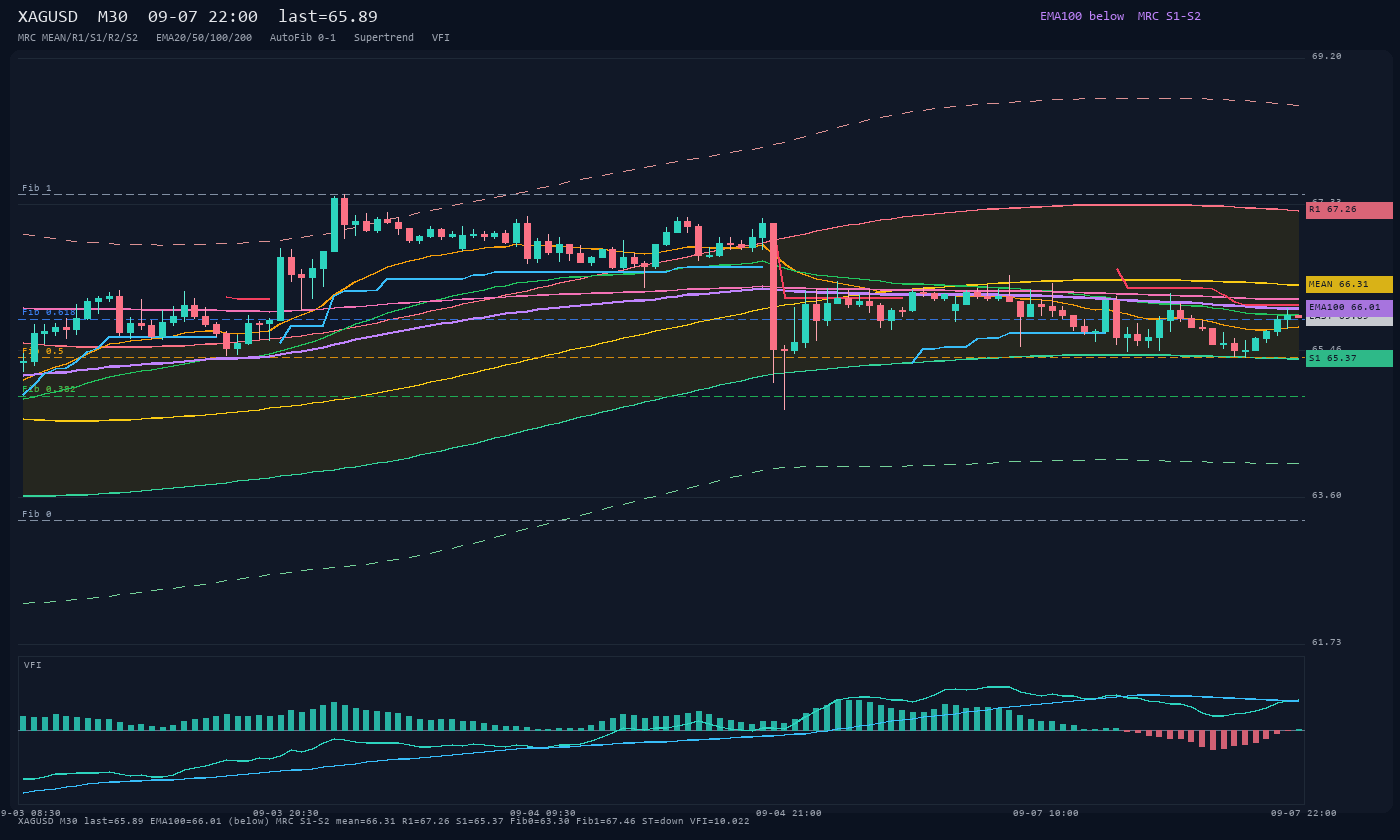Click the 09-04 09:30 time axis label
This screenshot has width=1400, height=840.
pos(543,813)
